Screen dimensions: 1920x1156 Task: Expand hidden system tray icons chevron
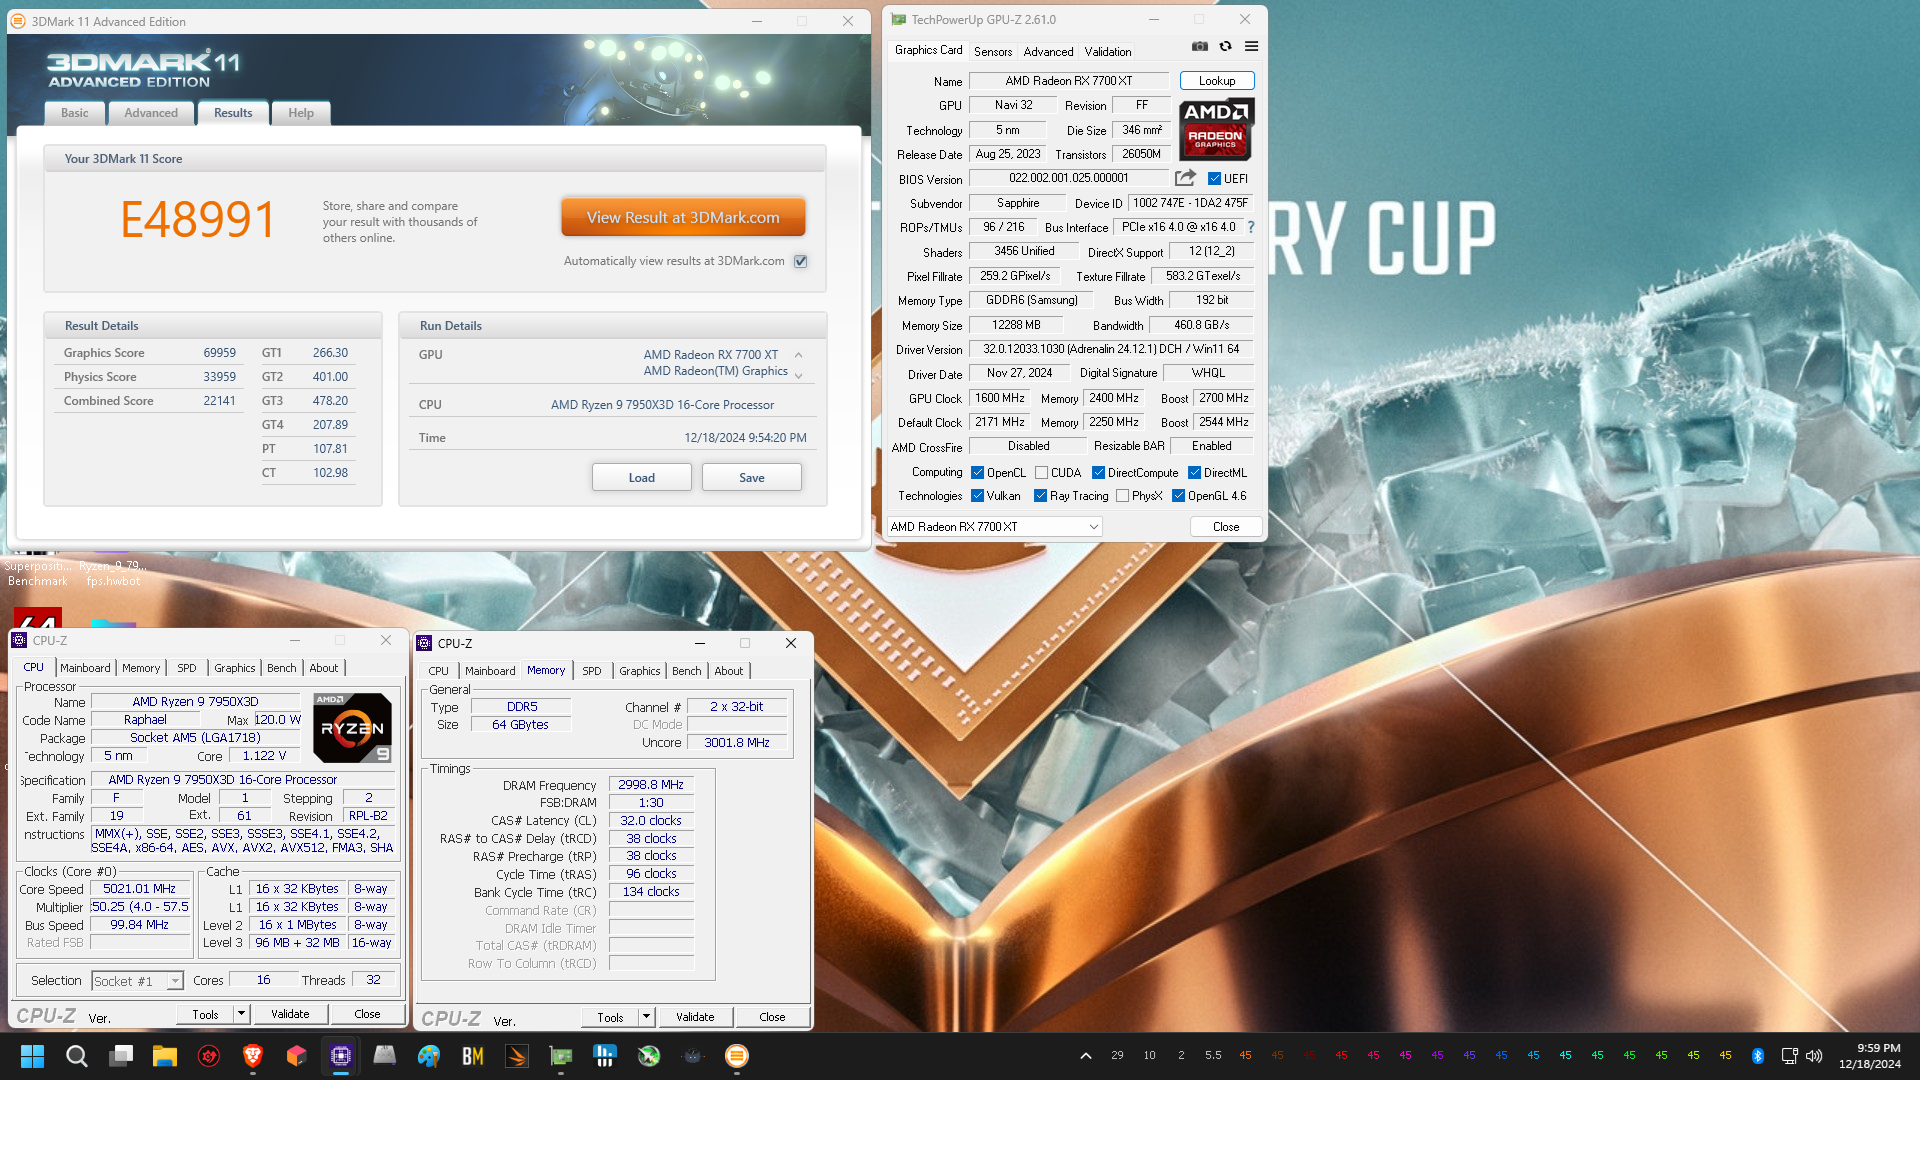click(x=1085, y=1056)
